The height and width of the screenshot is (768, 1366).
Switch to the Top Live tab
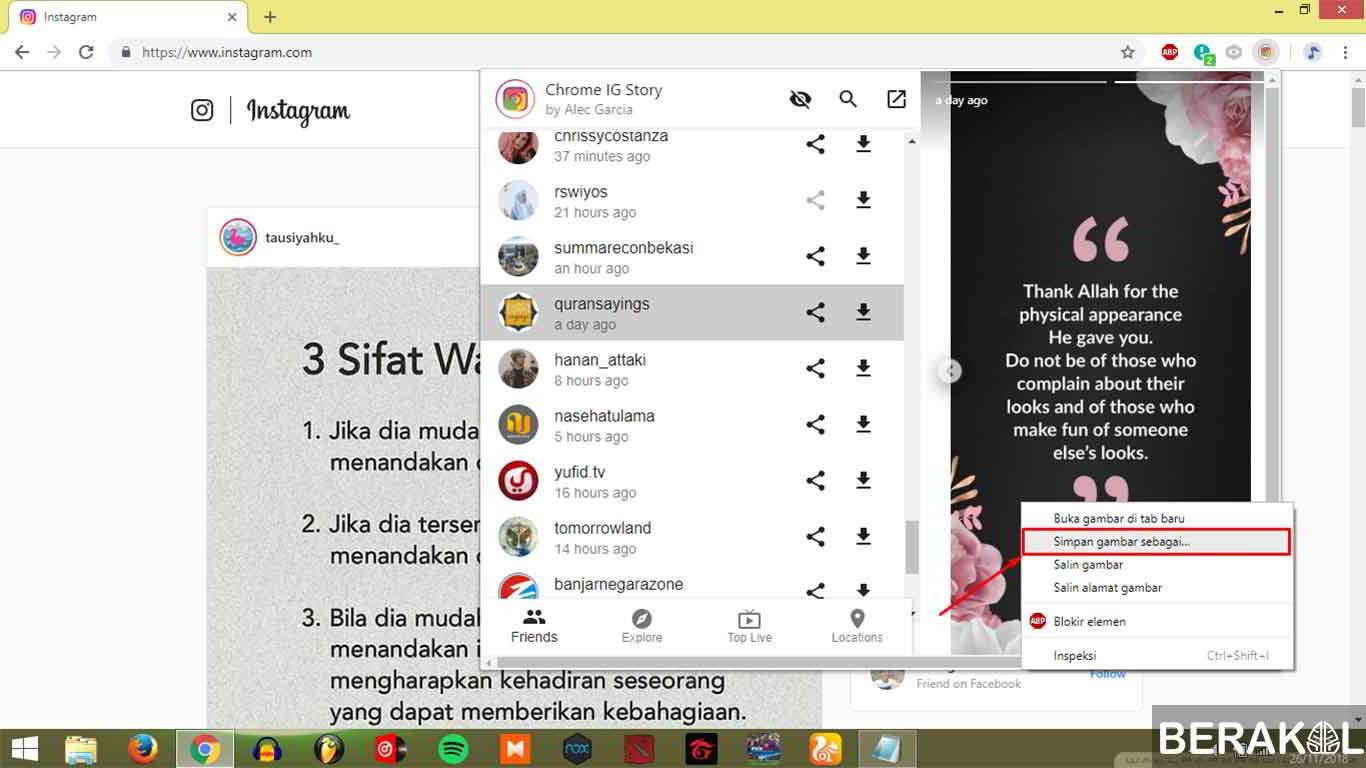(x=749, y=627)
